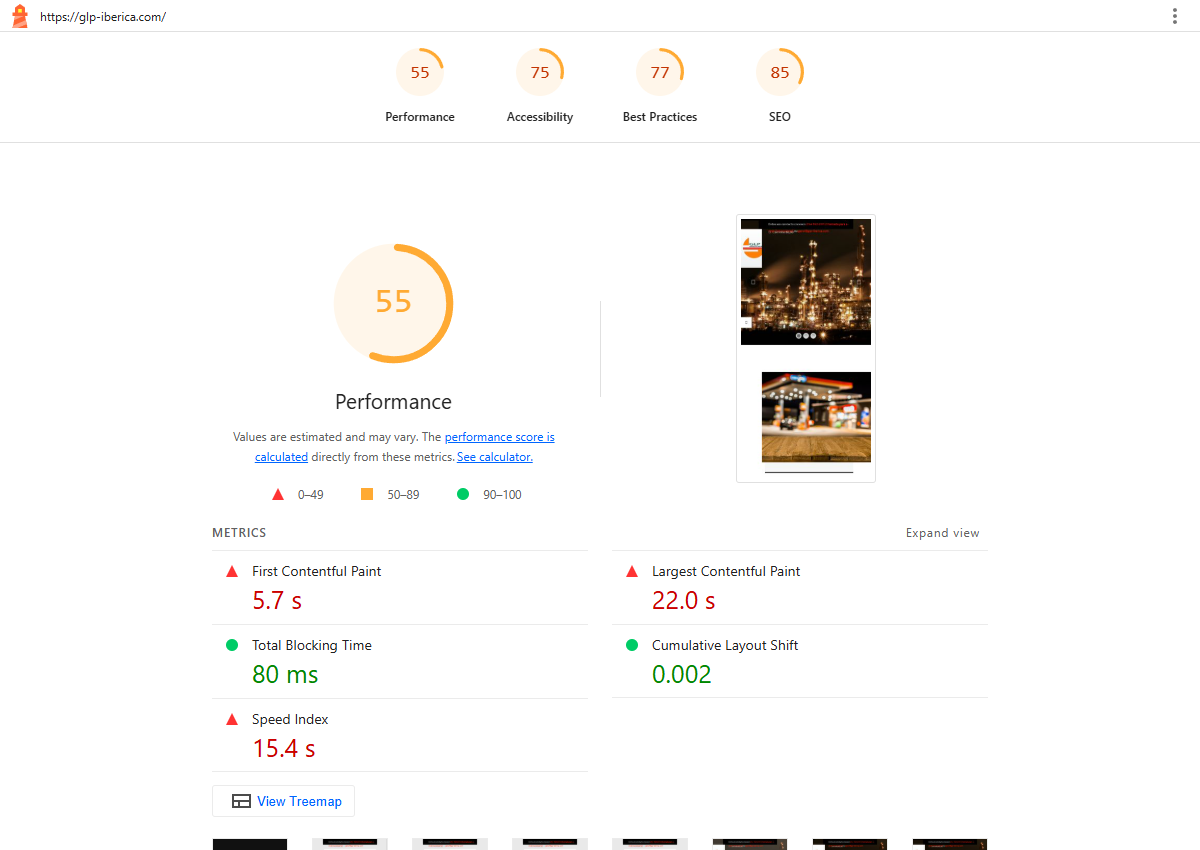Click the large 55 Performance gauge
The height and width of the screenshot is (850, 1200).
coord(393,302)
